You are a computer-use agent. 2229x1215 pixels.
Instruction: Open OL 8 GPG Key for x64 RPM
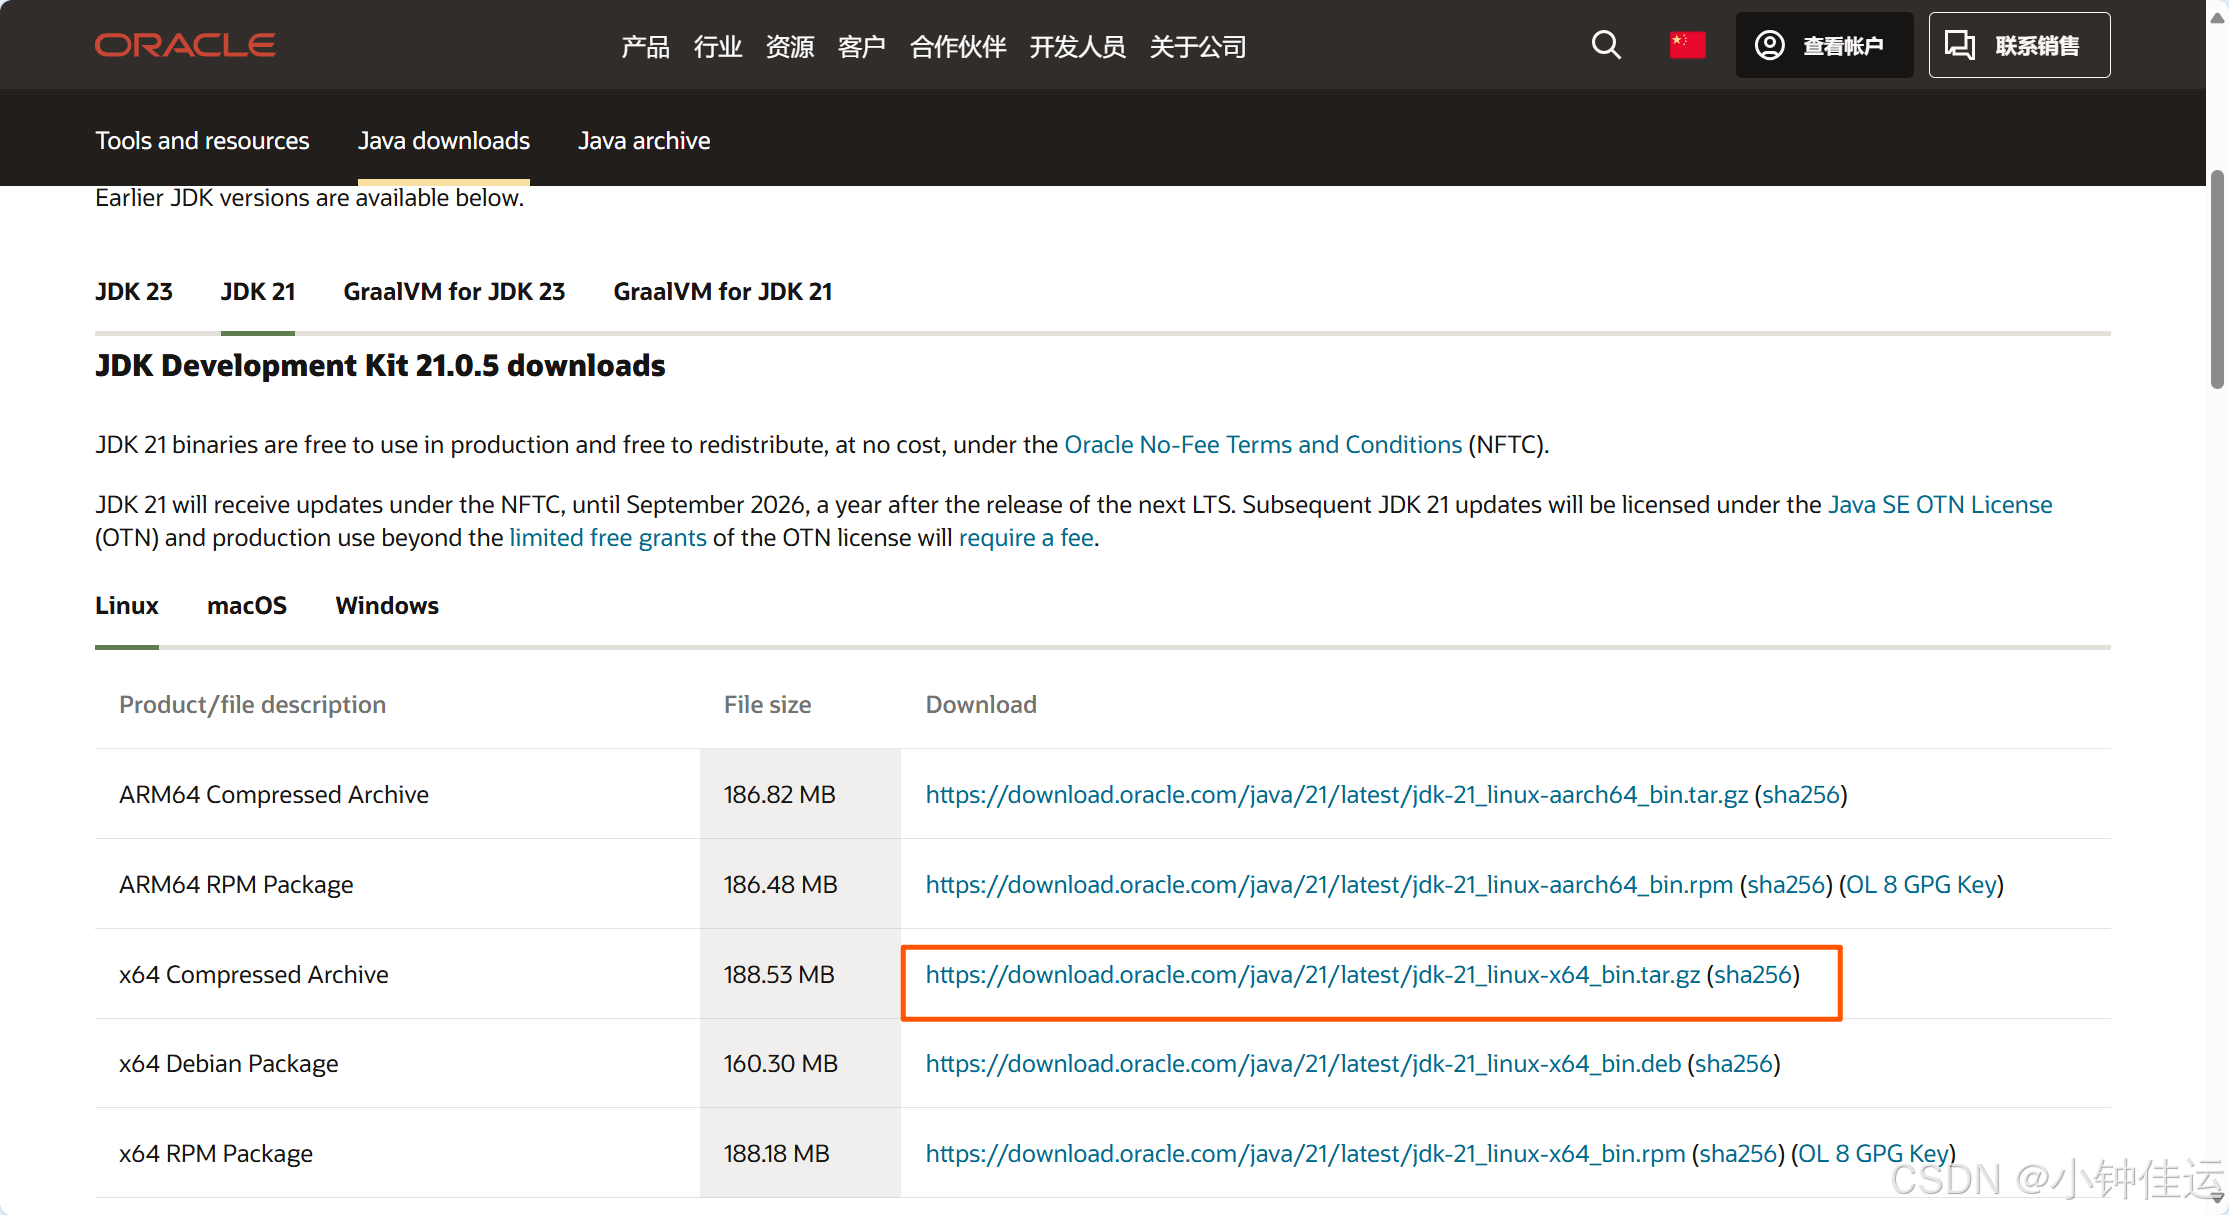1873,1153
